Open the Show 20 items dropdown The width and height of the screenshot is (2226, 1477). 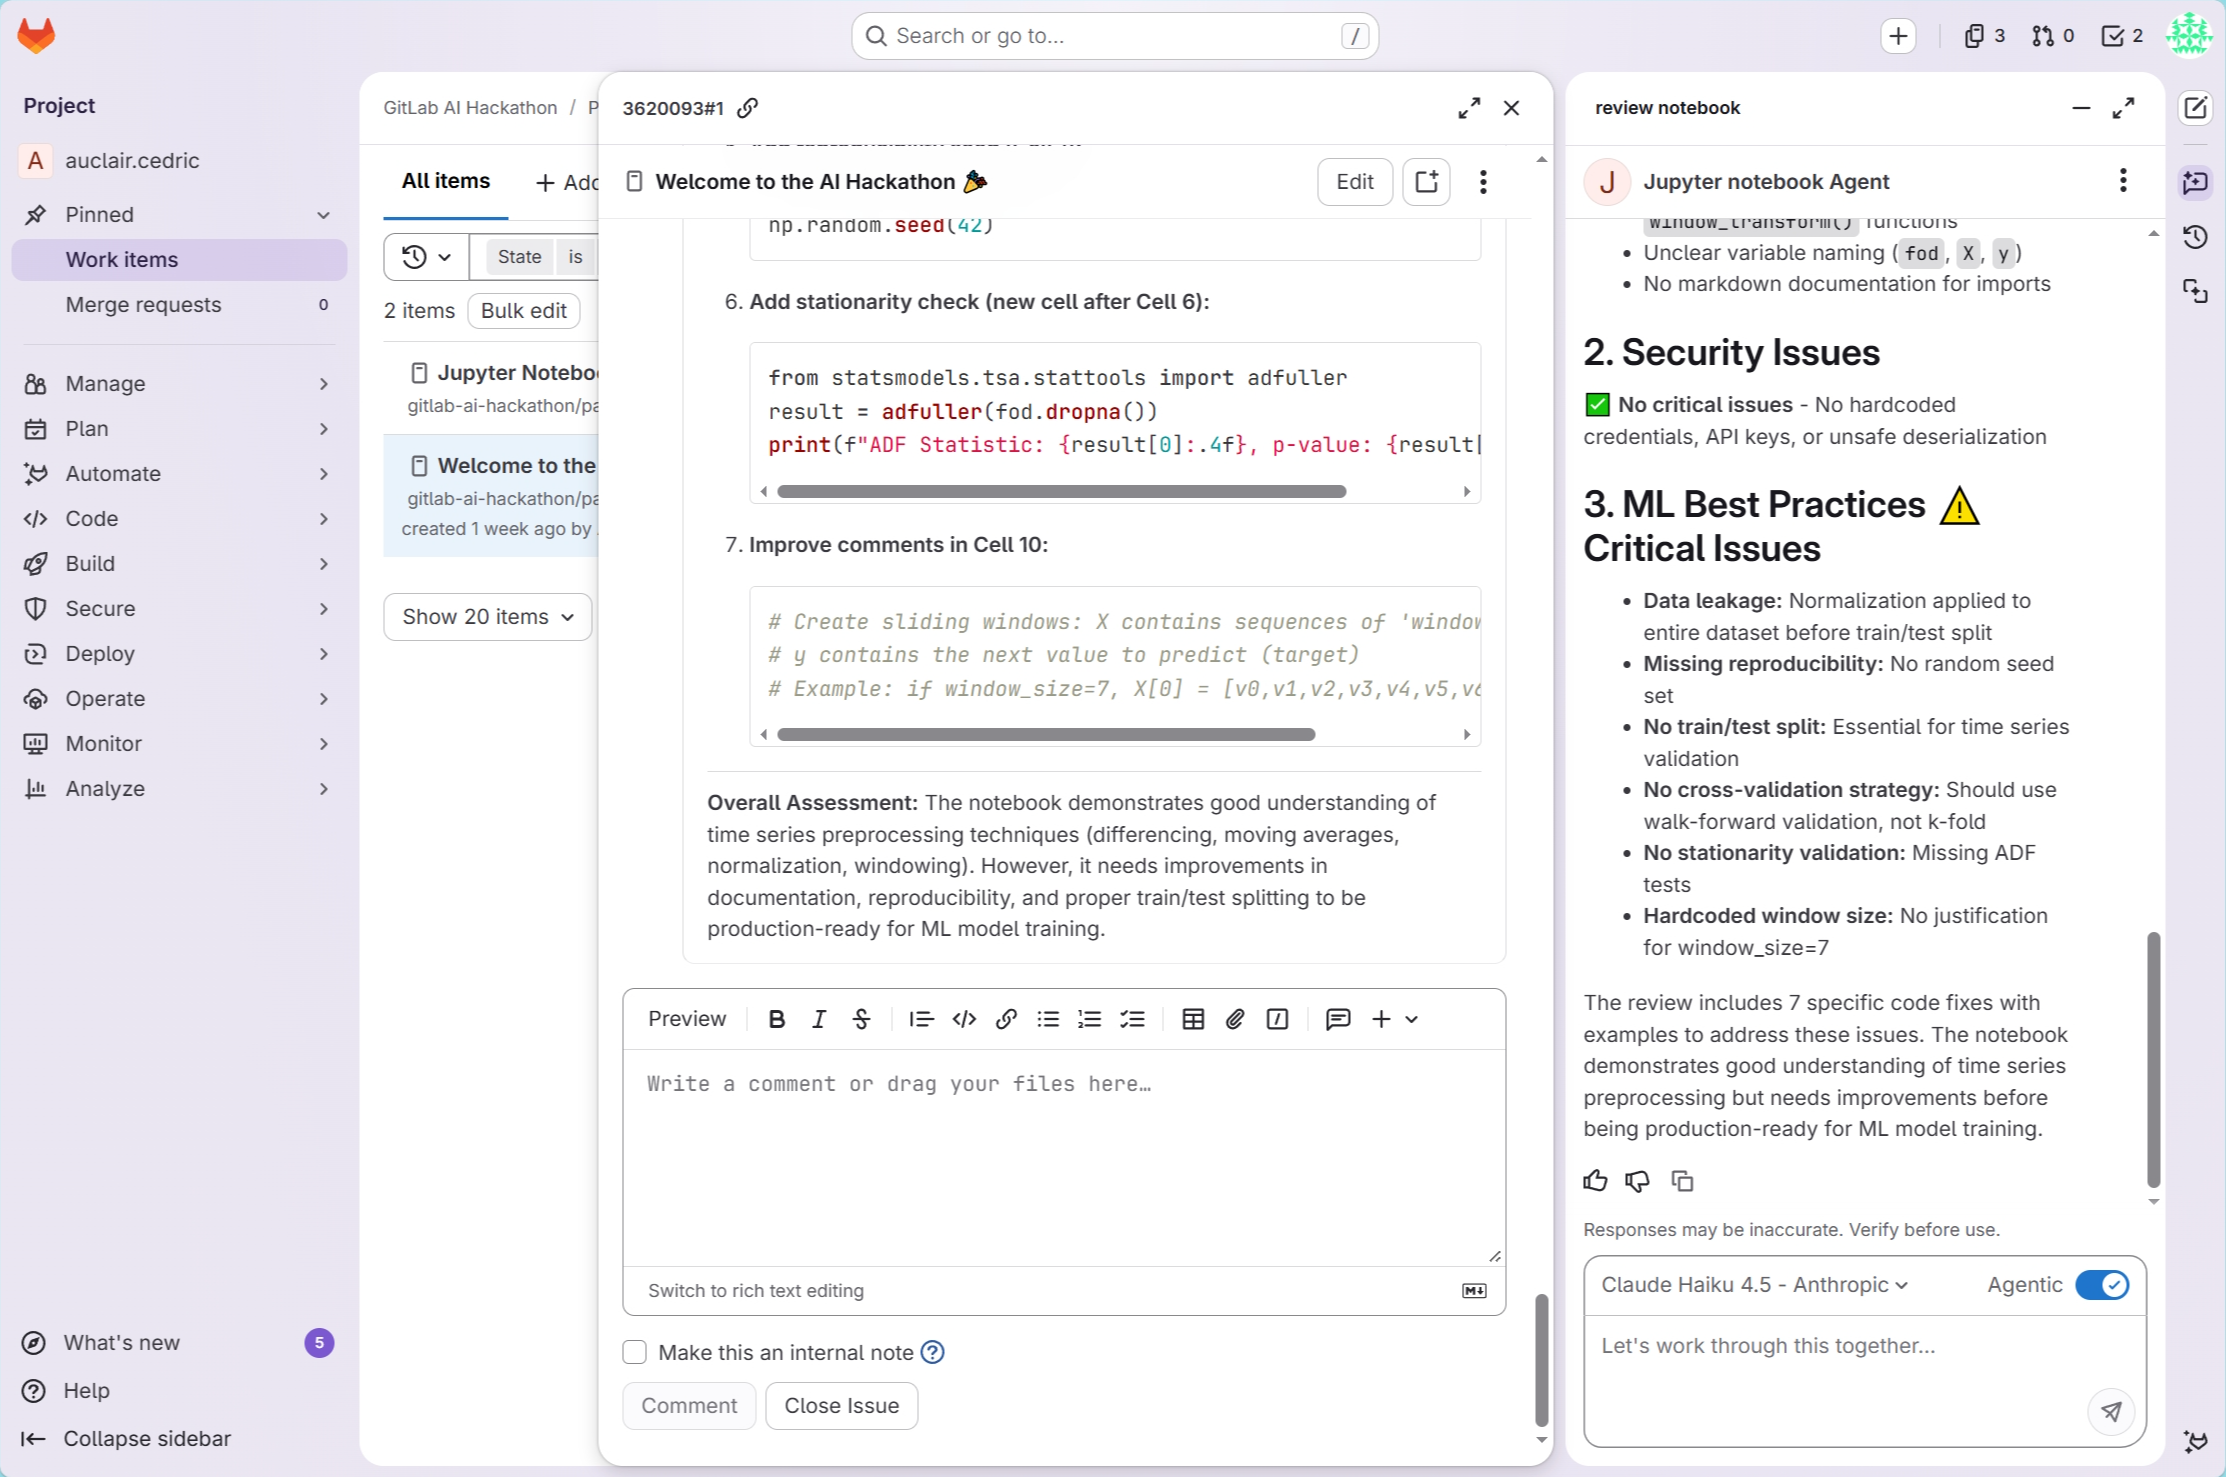point(487,617)
